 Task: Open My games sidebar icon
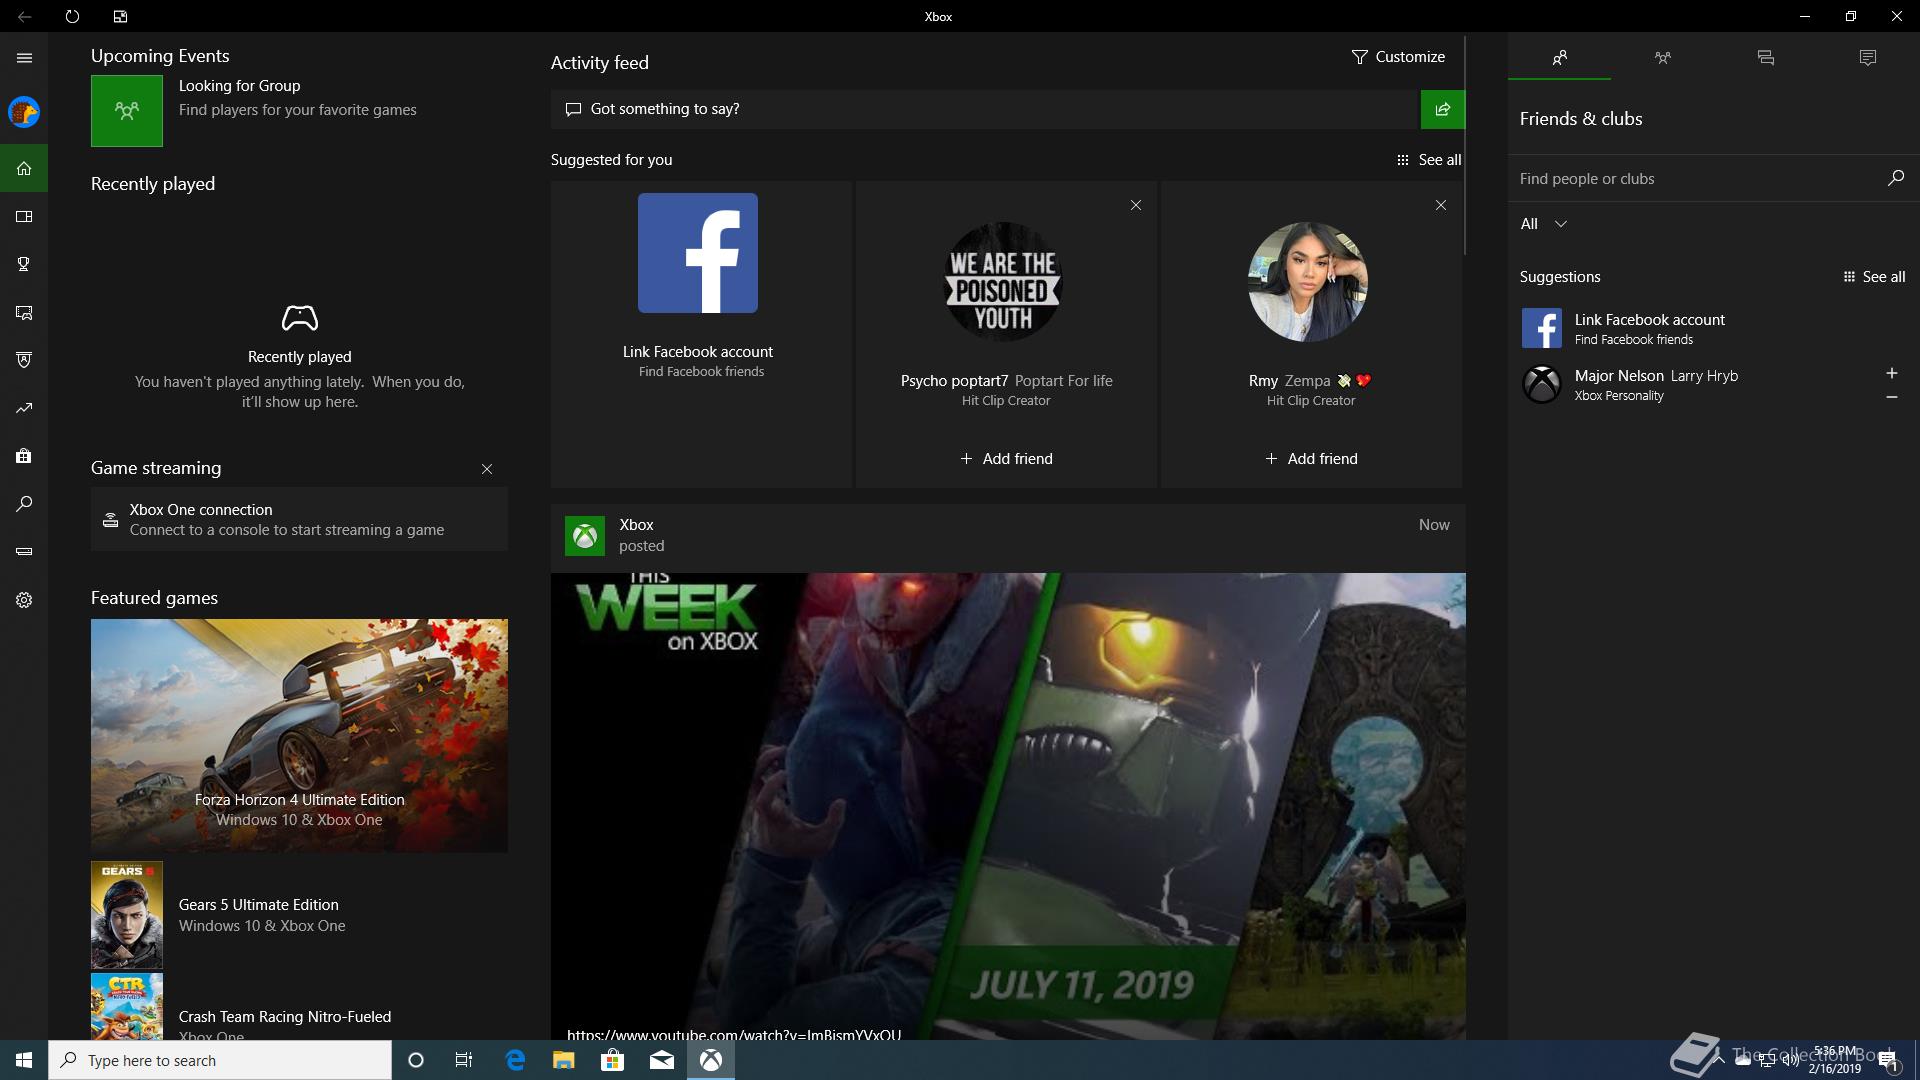24,216
